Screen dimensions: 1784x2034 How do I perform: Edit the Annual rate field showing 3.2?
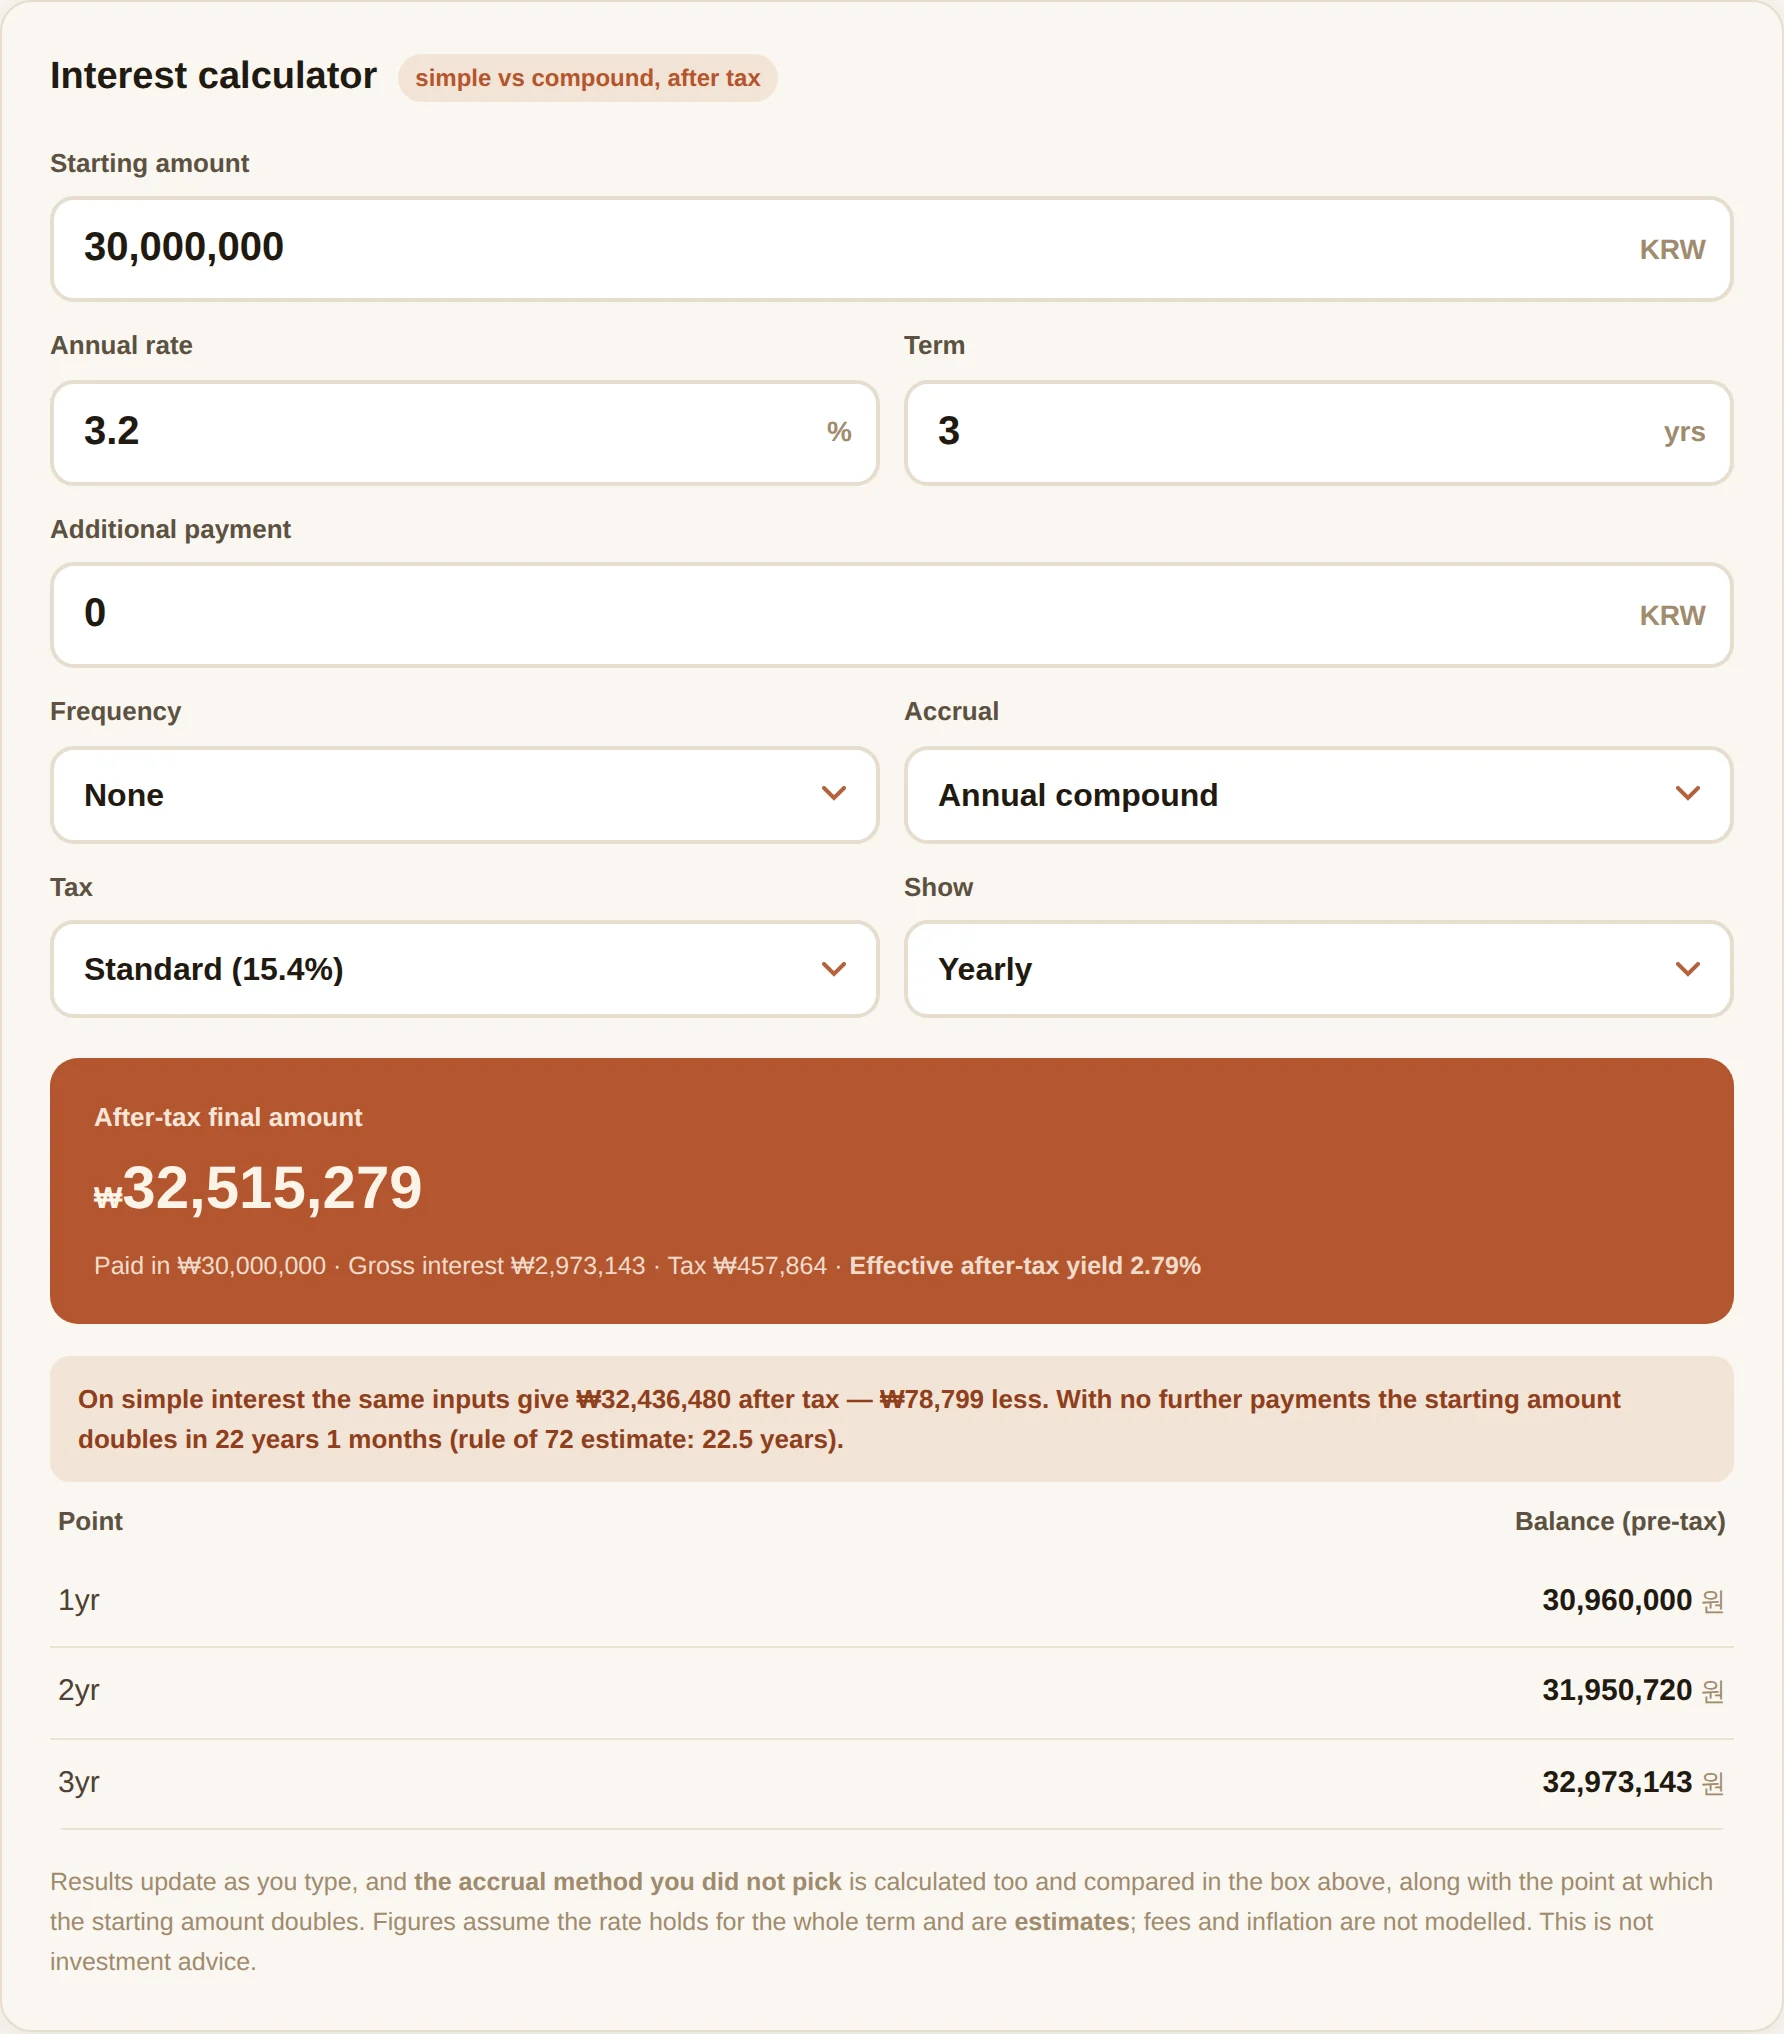pyautogui.click(x=465, y=432)
